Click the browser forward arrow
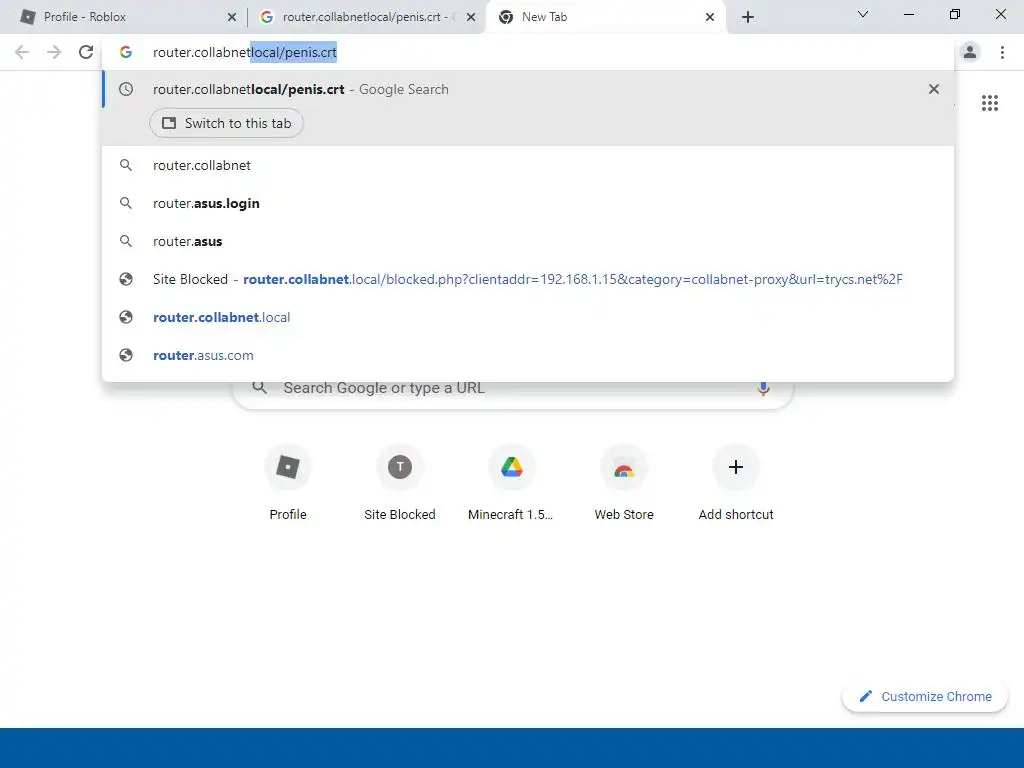1024x768 pixels. (54, 52)
